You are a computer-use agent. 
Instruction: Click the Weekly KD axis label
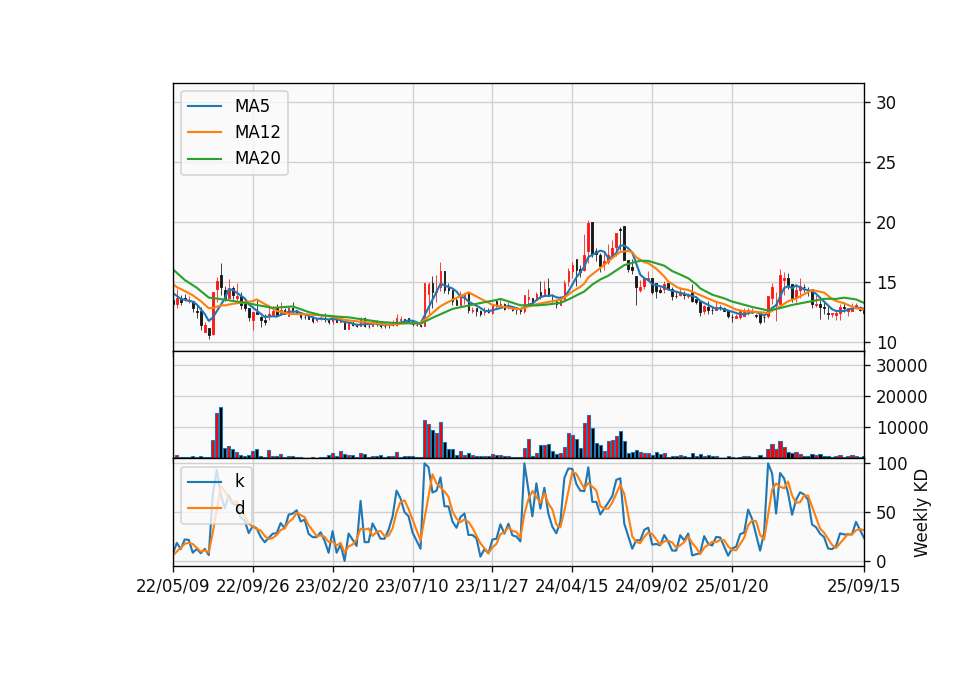click(x=920, y=513)
